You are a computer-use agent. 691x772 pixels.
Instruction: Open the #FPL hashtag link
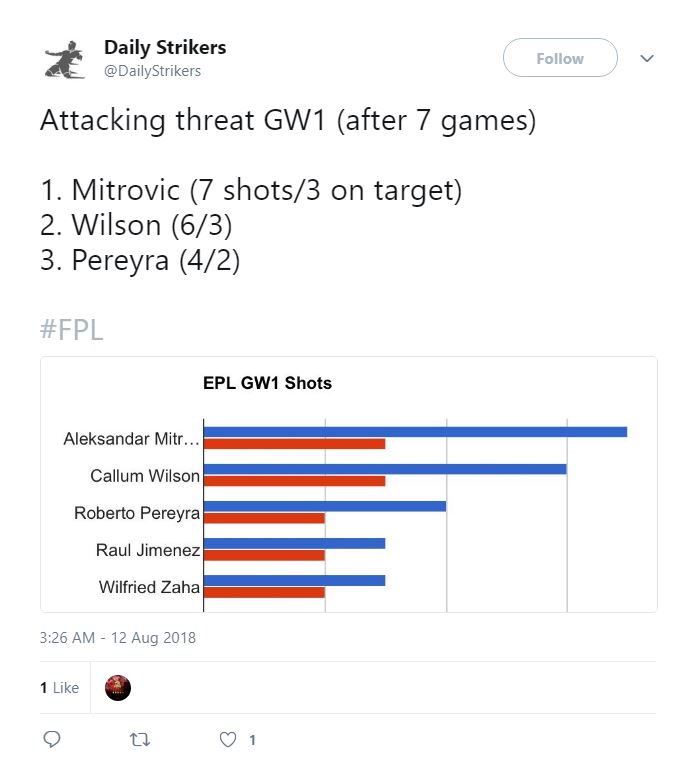(x=72, y=329)
